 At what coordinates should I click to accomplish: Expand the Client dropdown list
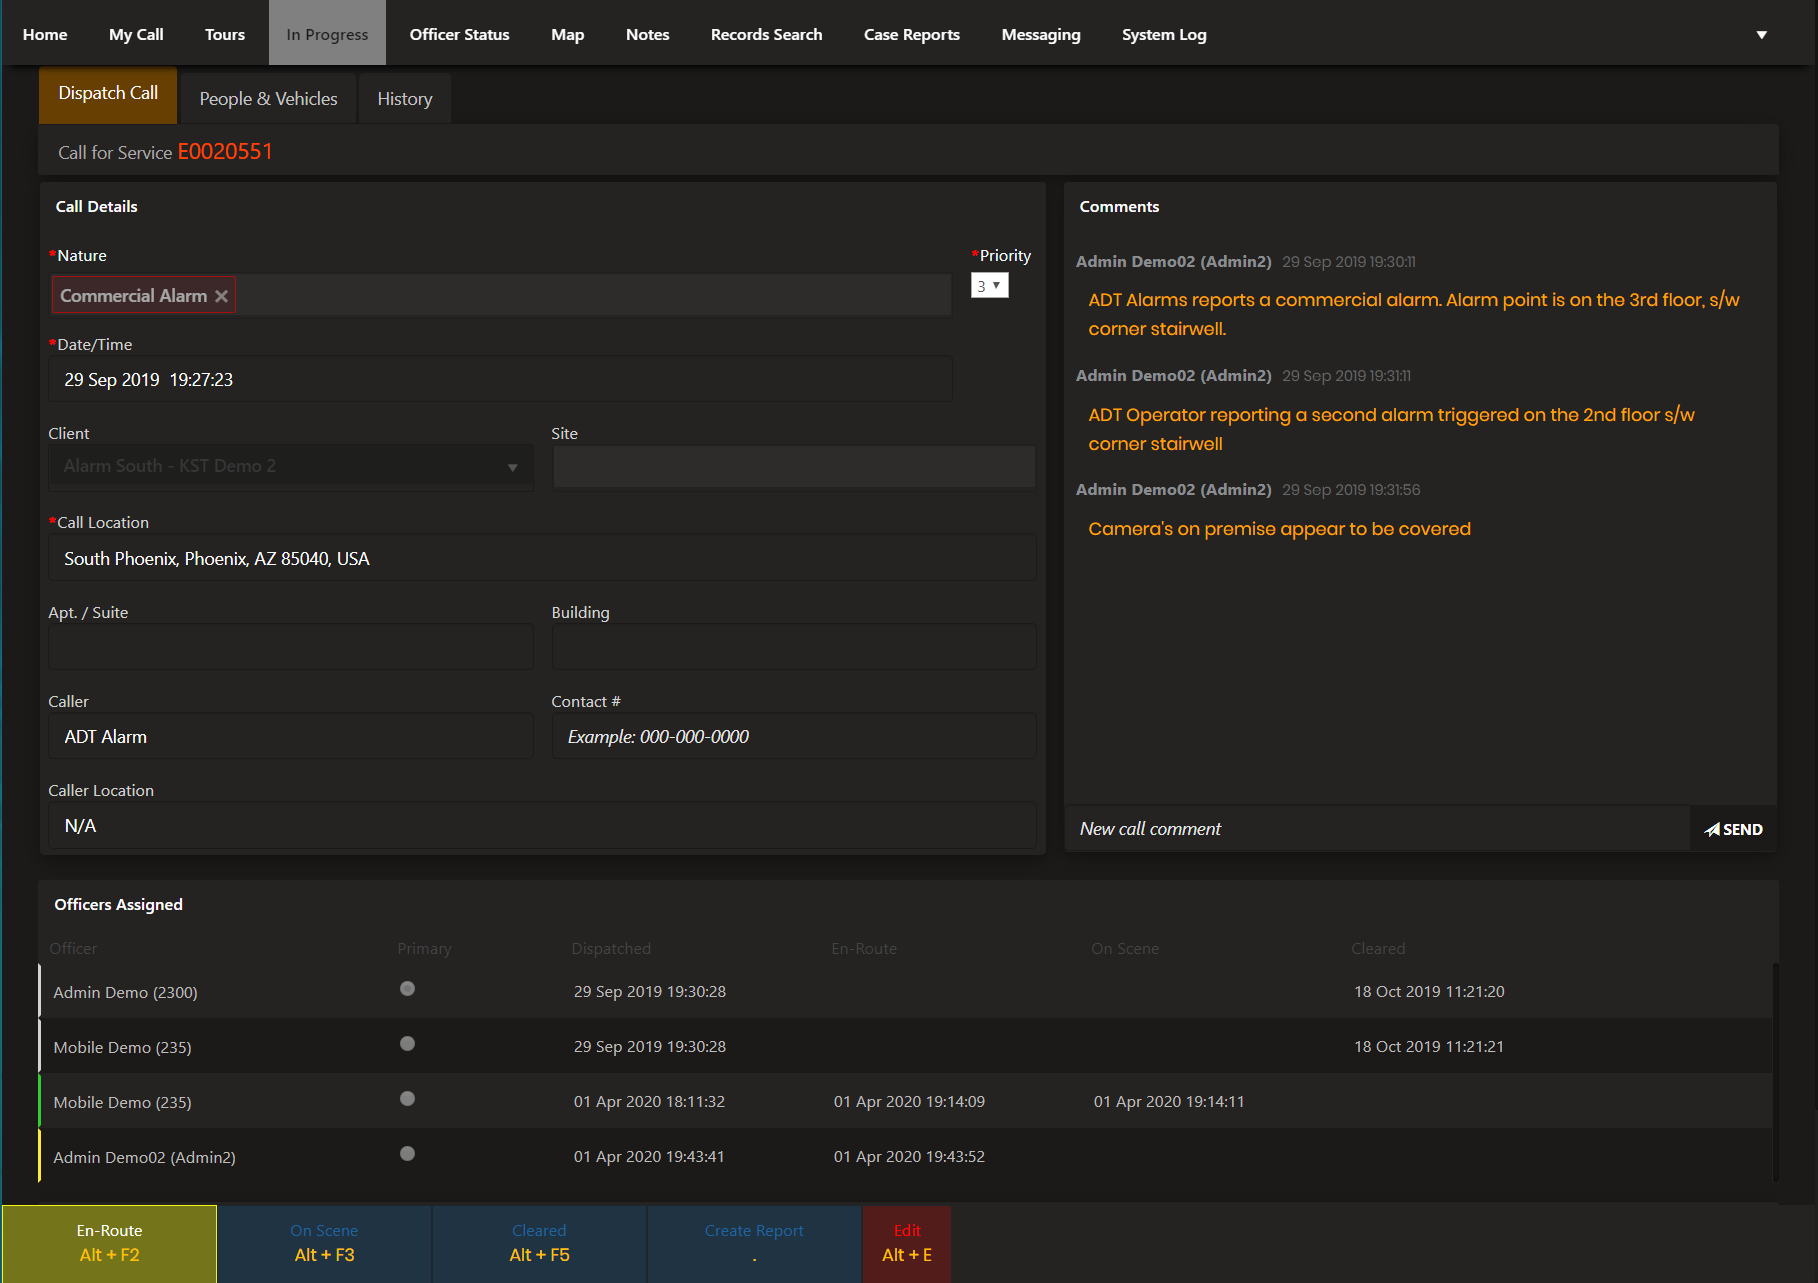[512, 467]
